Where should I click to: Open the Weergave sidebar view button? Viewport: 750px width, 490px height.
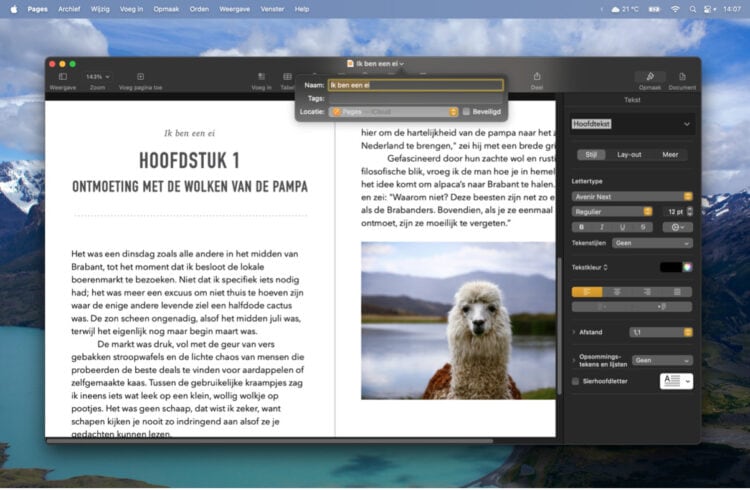click(62, 77)
